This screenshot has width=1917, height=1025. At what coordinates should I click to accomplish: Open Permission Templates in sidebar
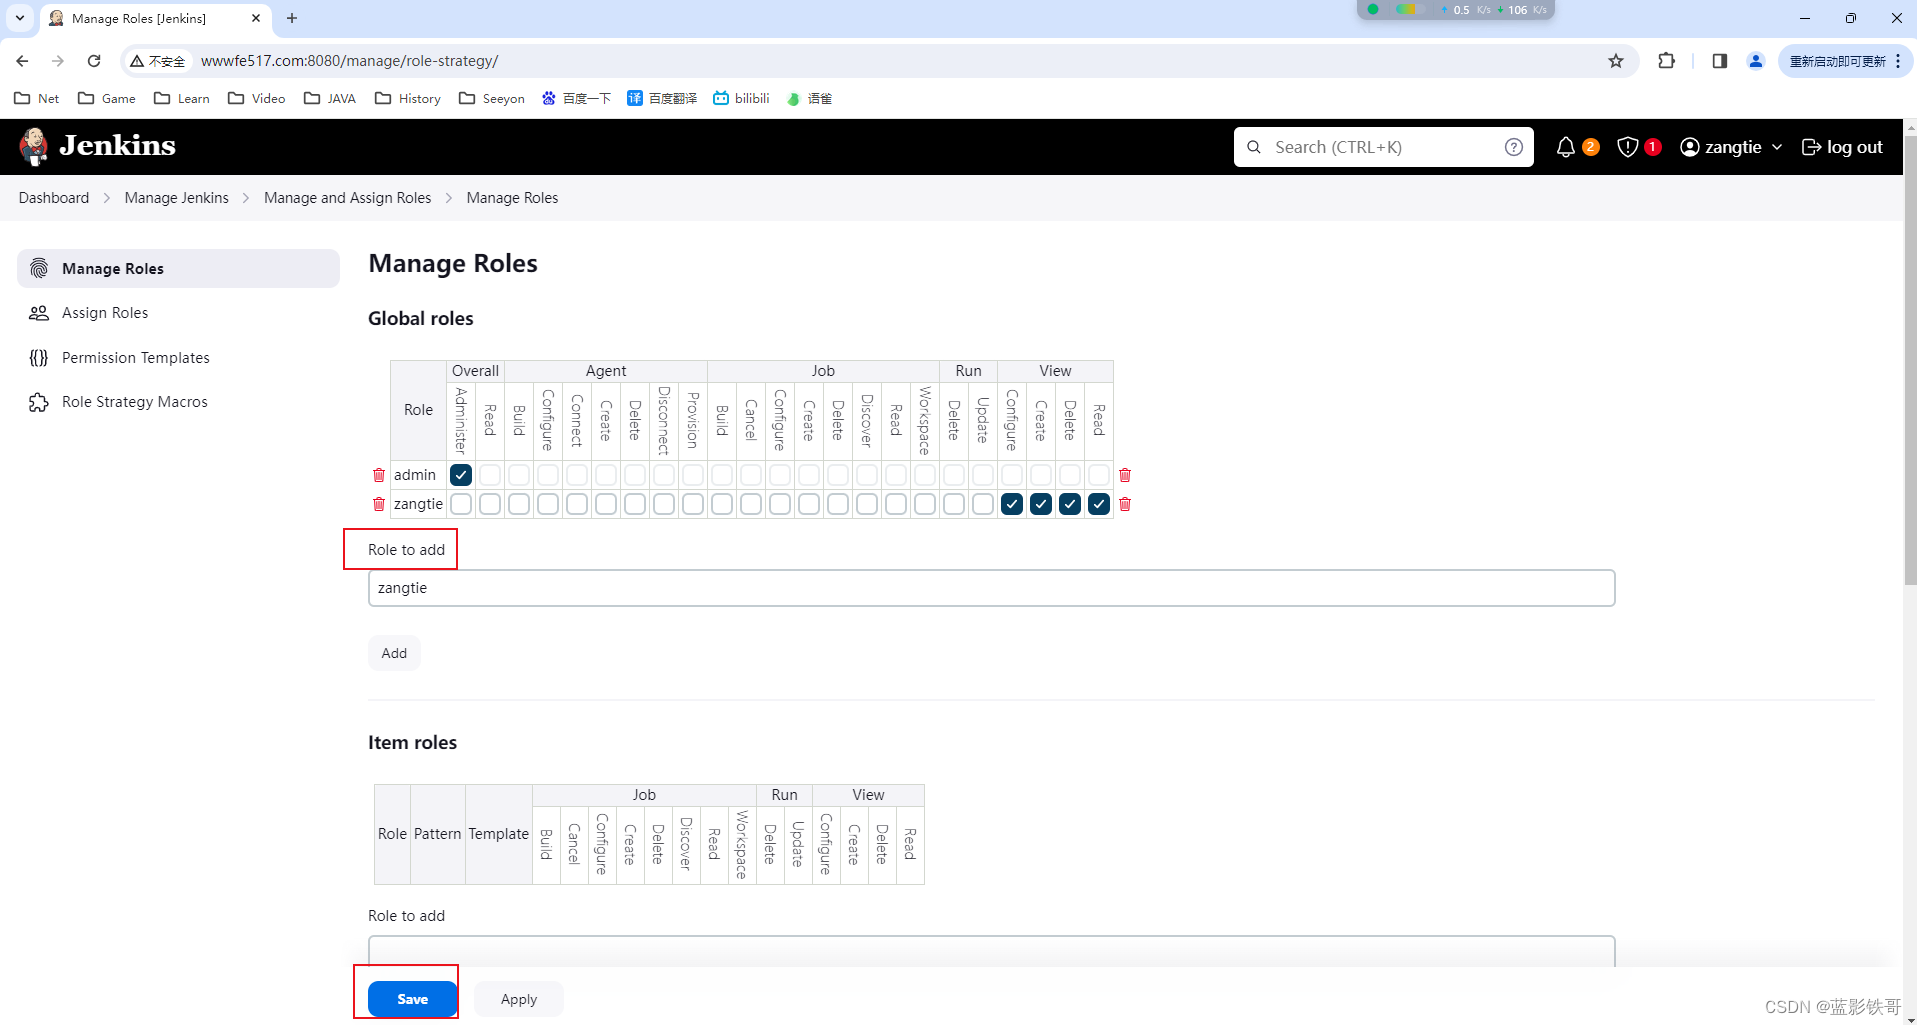point(136,358)
